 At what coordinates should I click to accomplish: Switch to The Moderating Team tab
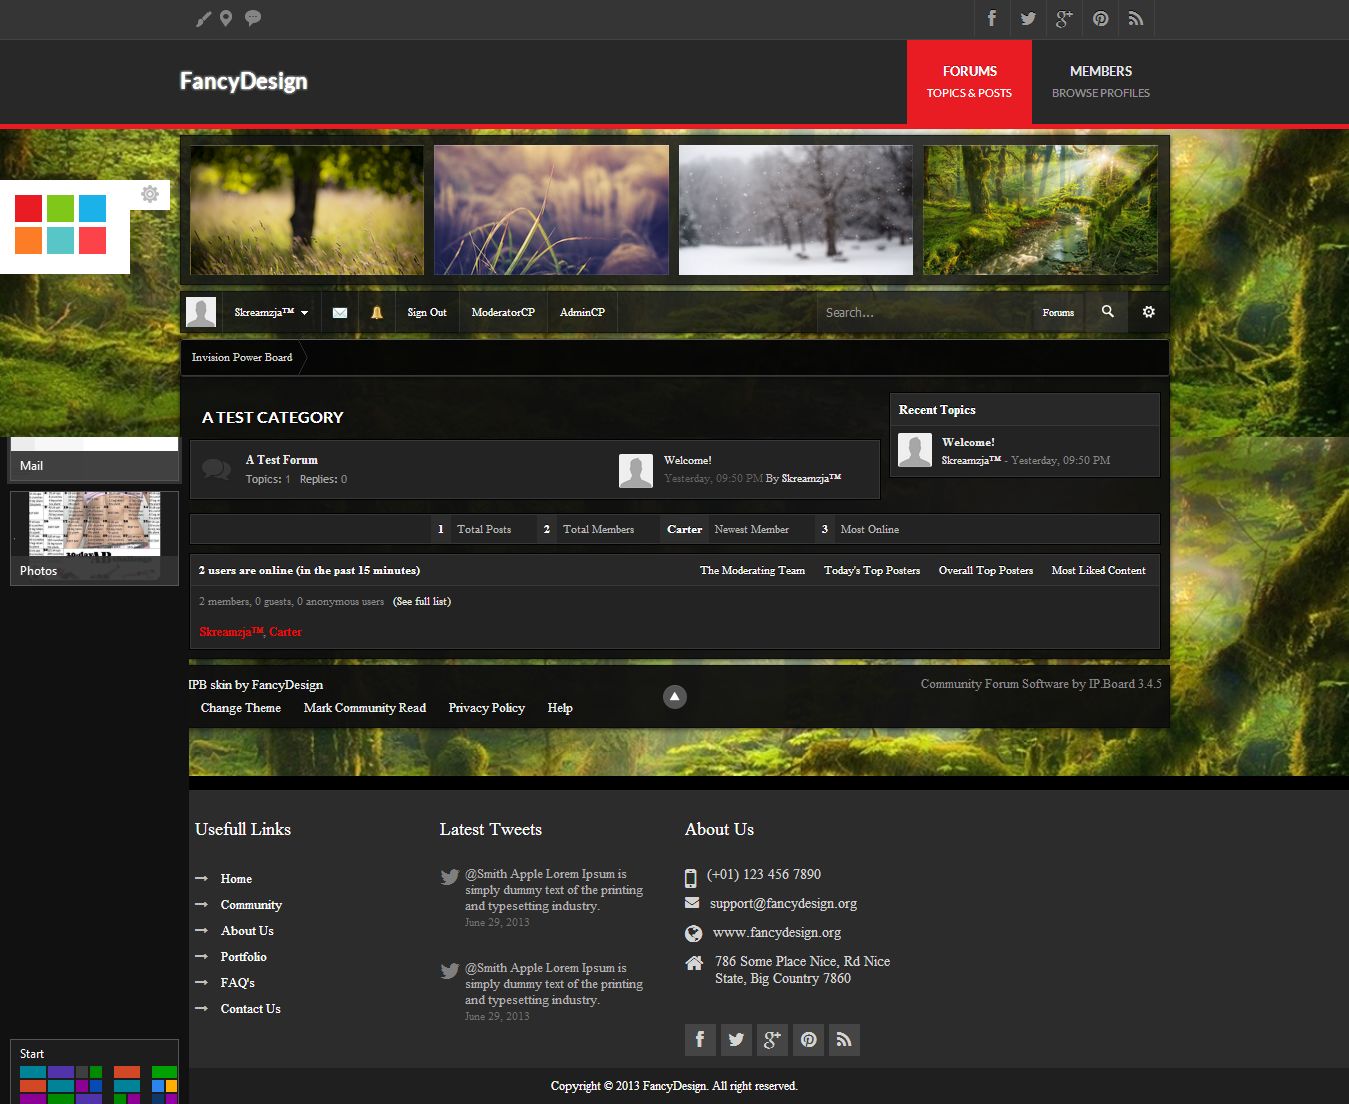point(752,570)
